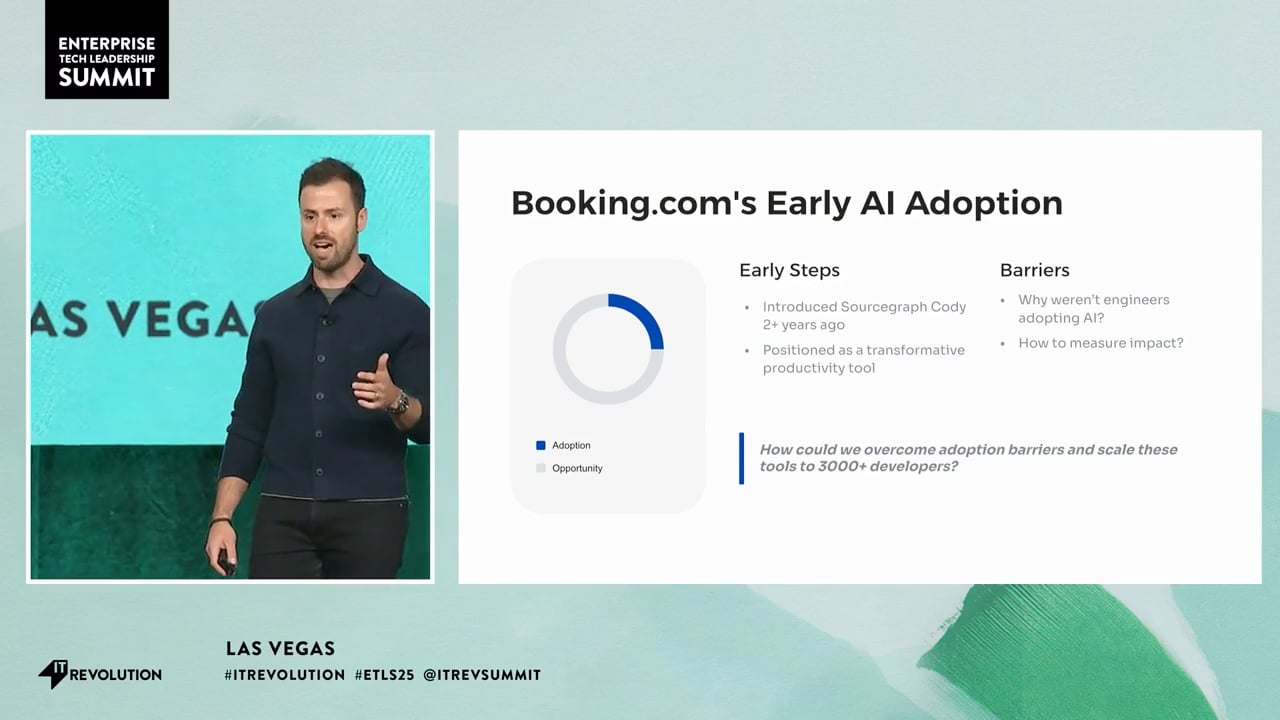Screen dimensions: 1280x720
Task: Click the "Adoption" legend label
Action: [x=571, y=445]
